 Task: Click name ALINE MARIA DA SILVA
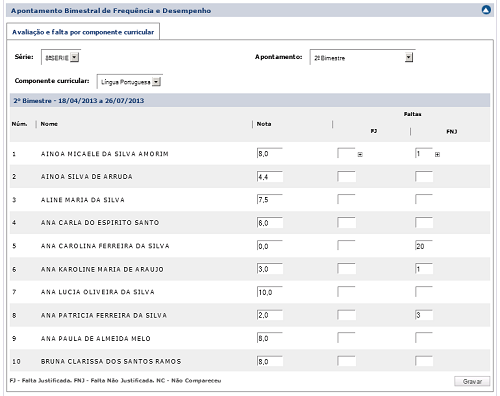[x=83, y=200]
